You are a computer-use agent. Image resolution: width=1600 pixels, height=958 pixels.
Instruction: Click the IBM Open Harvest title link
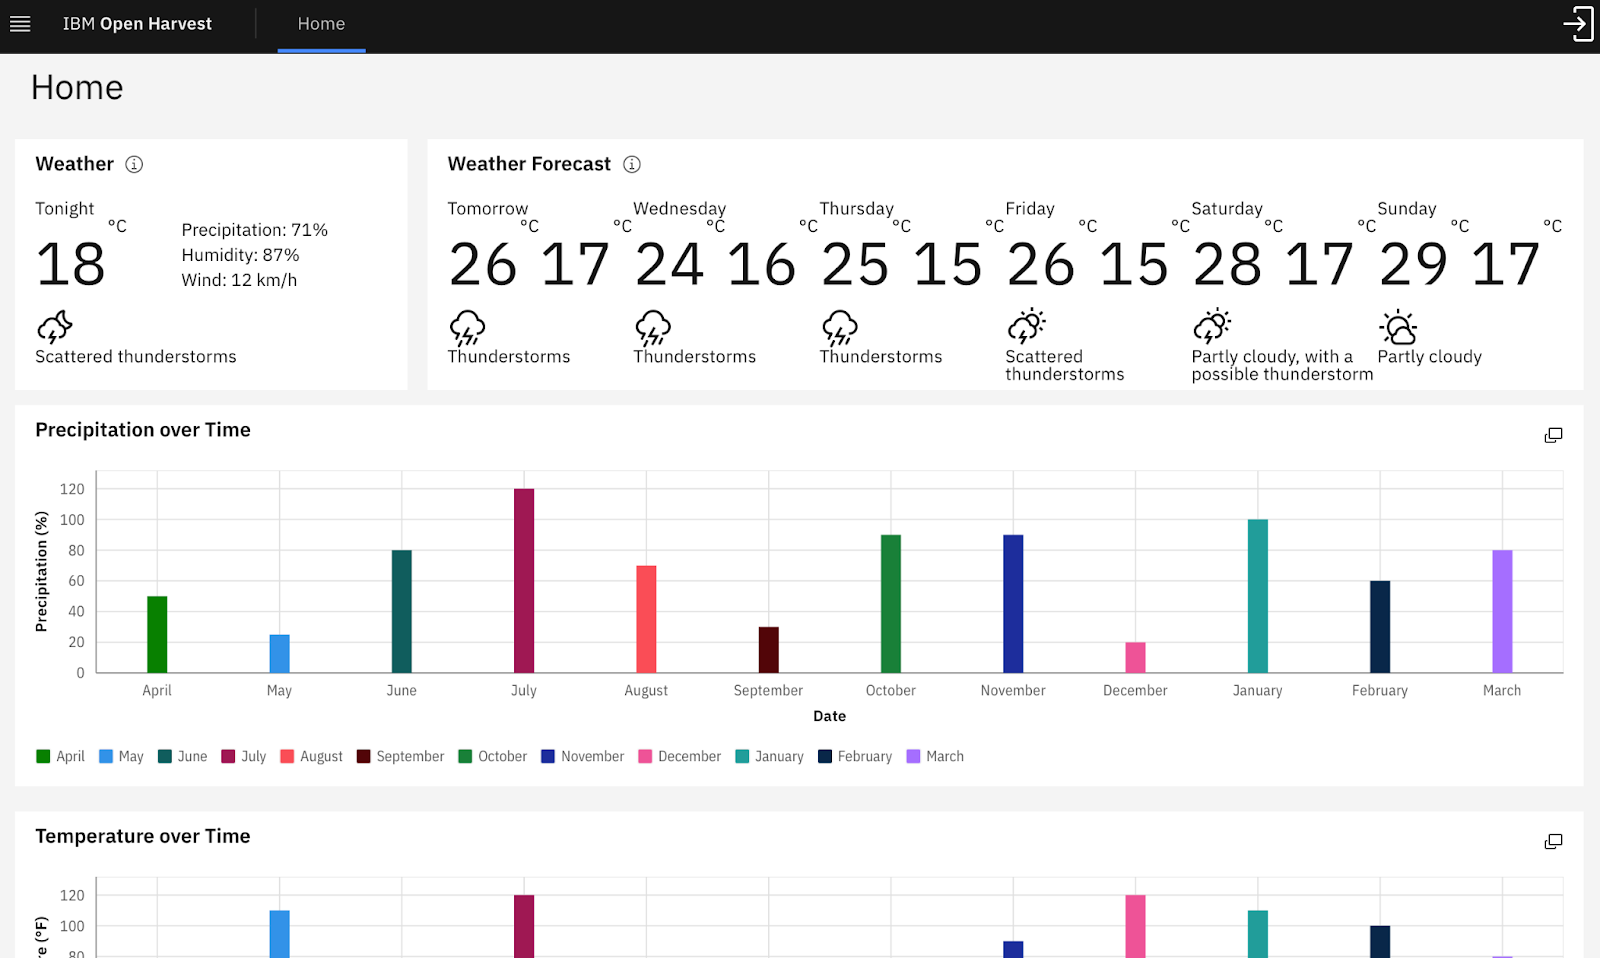point(137,24)
